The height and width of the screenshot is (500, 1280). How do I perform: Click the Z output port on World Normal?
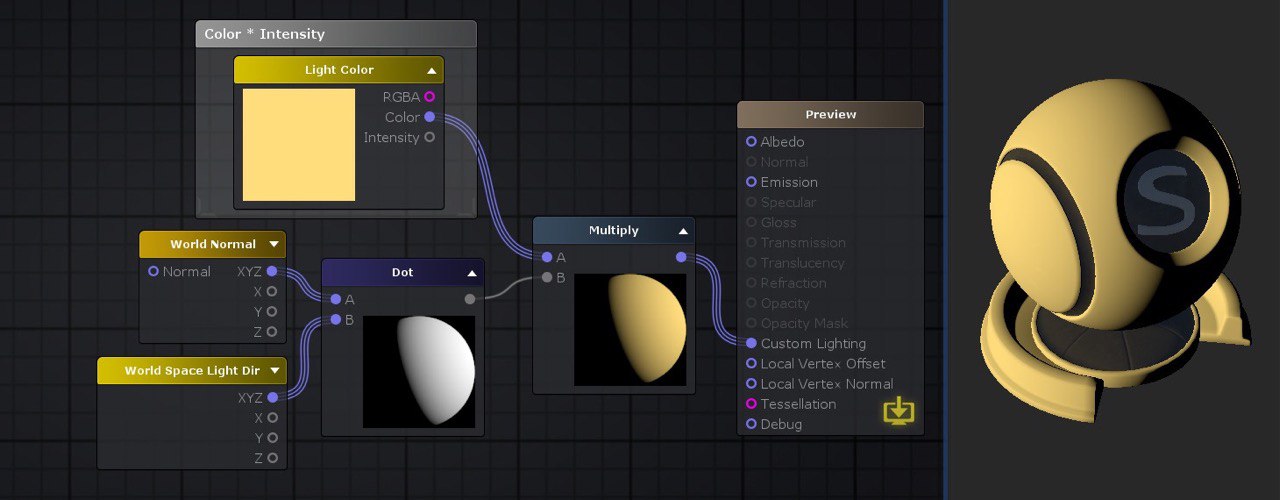(272, 331)
